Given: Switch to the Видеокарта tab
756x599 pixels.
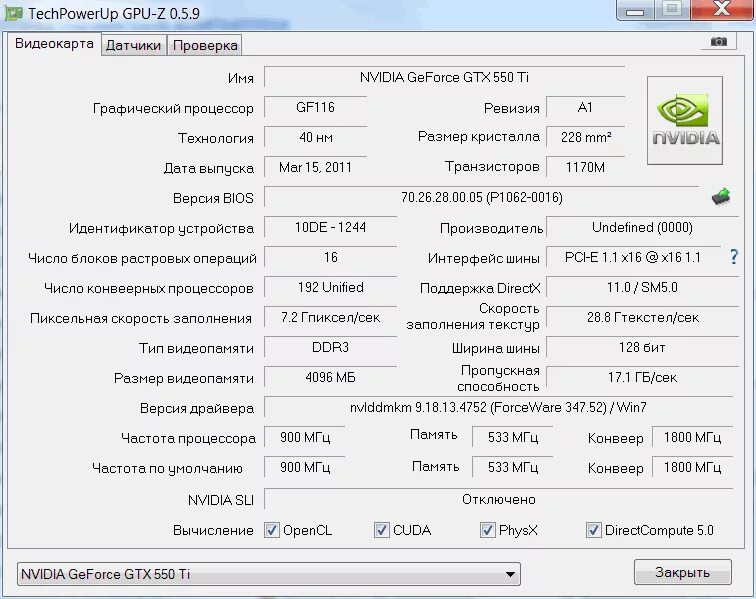Looking at the screenshot, I should pyautogui.click(x=54, y=44).
